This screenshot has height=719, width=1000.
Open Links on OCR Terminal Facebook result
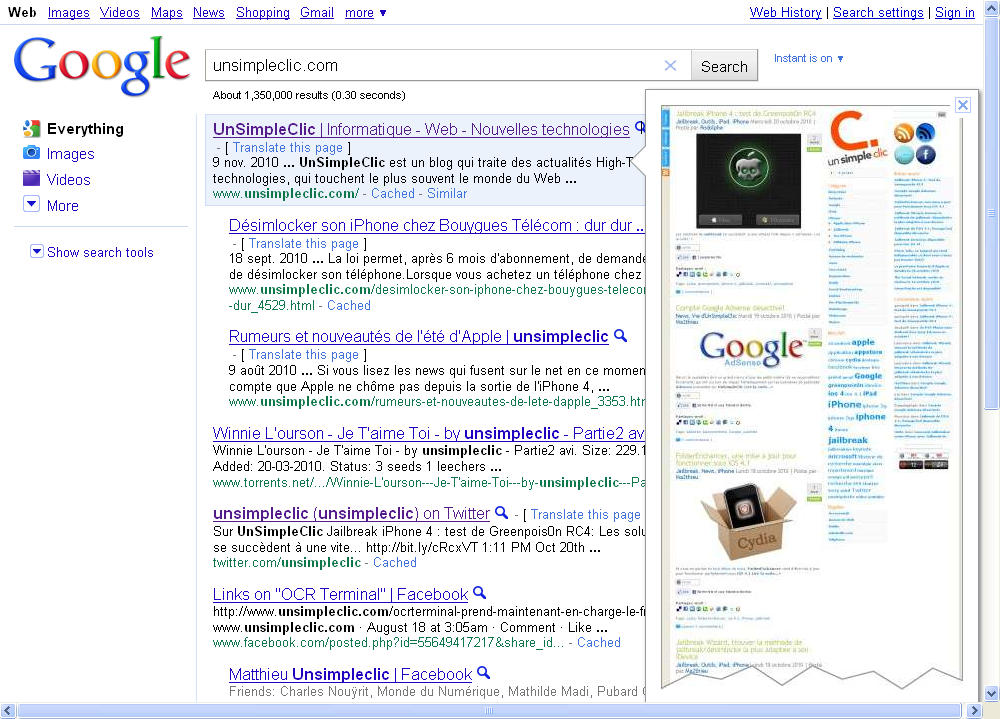[x=341, y=594]
